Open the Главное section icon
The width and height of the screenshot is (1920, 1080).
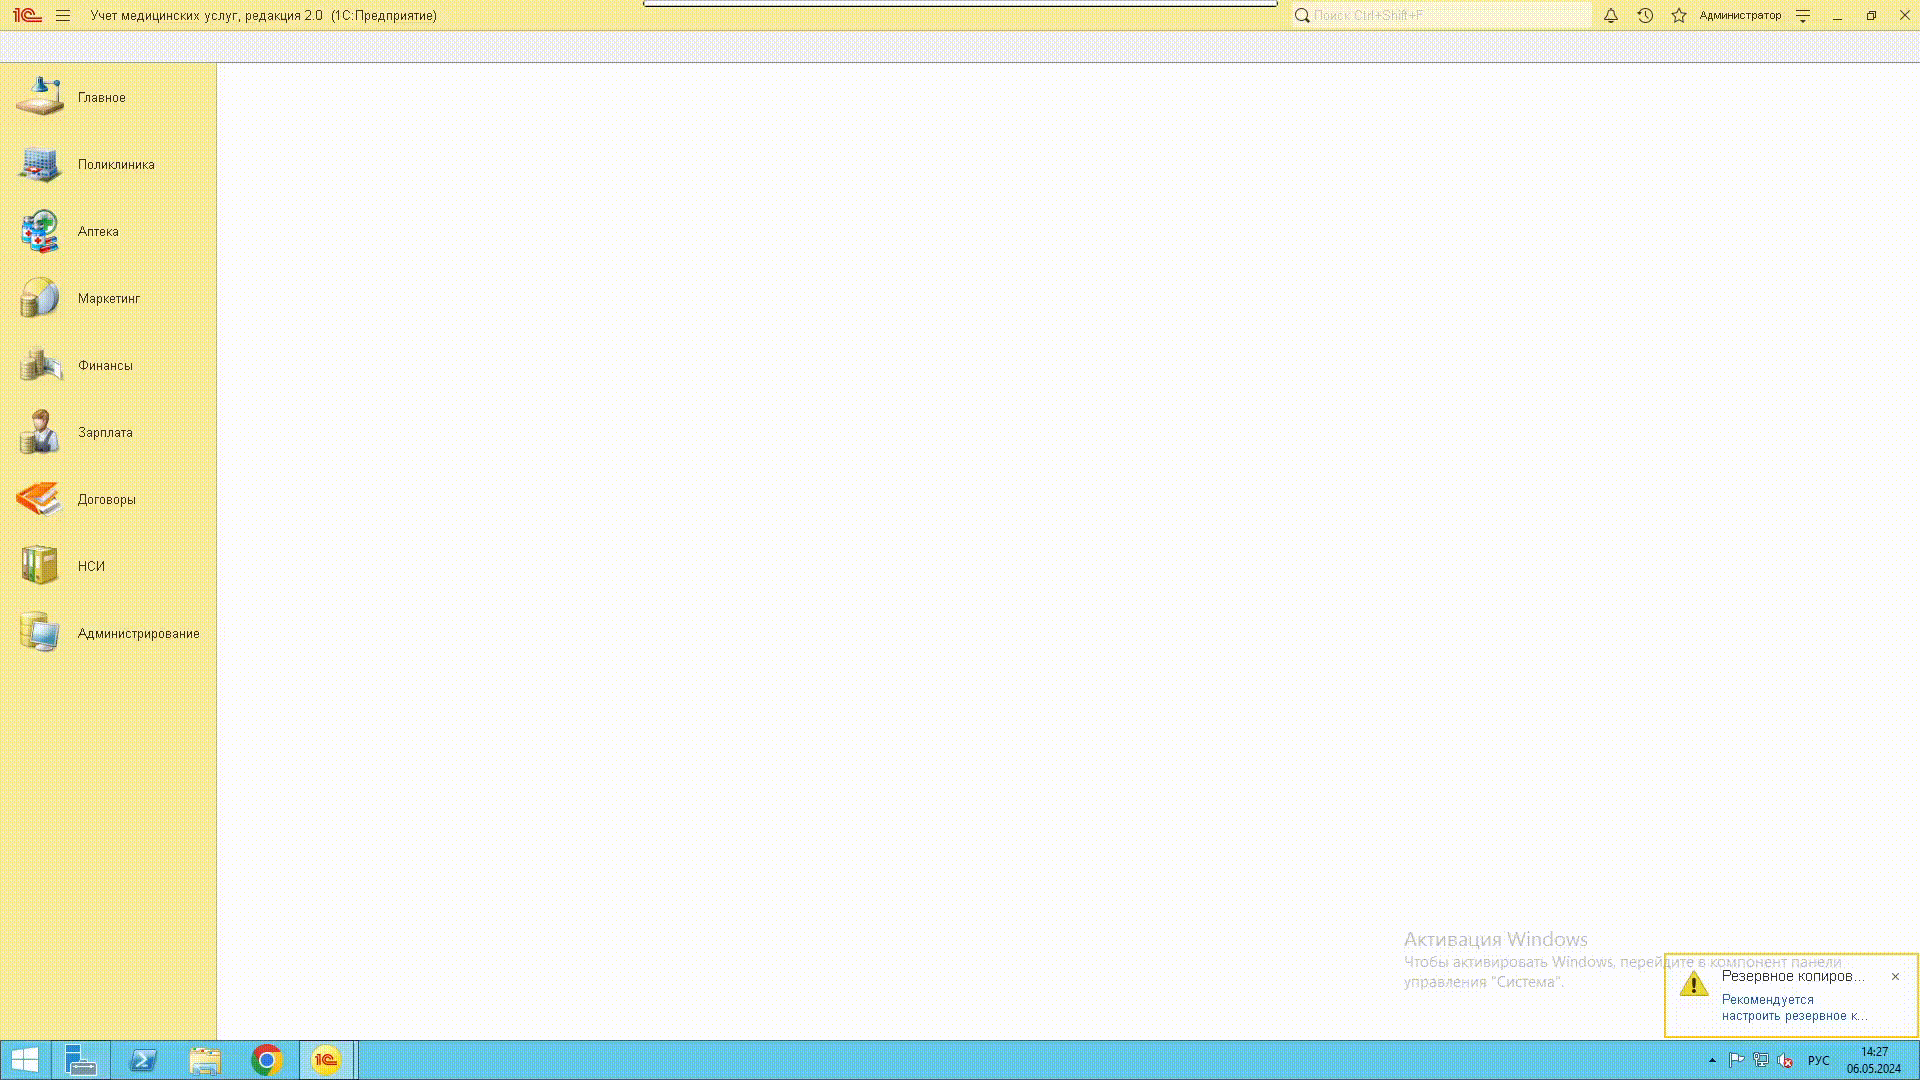tap(40, 97)
